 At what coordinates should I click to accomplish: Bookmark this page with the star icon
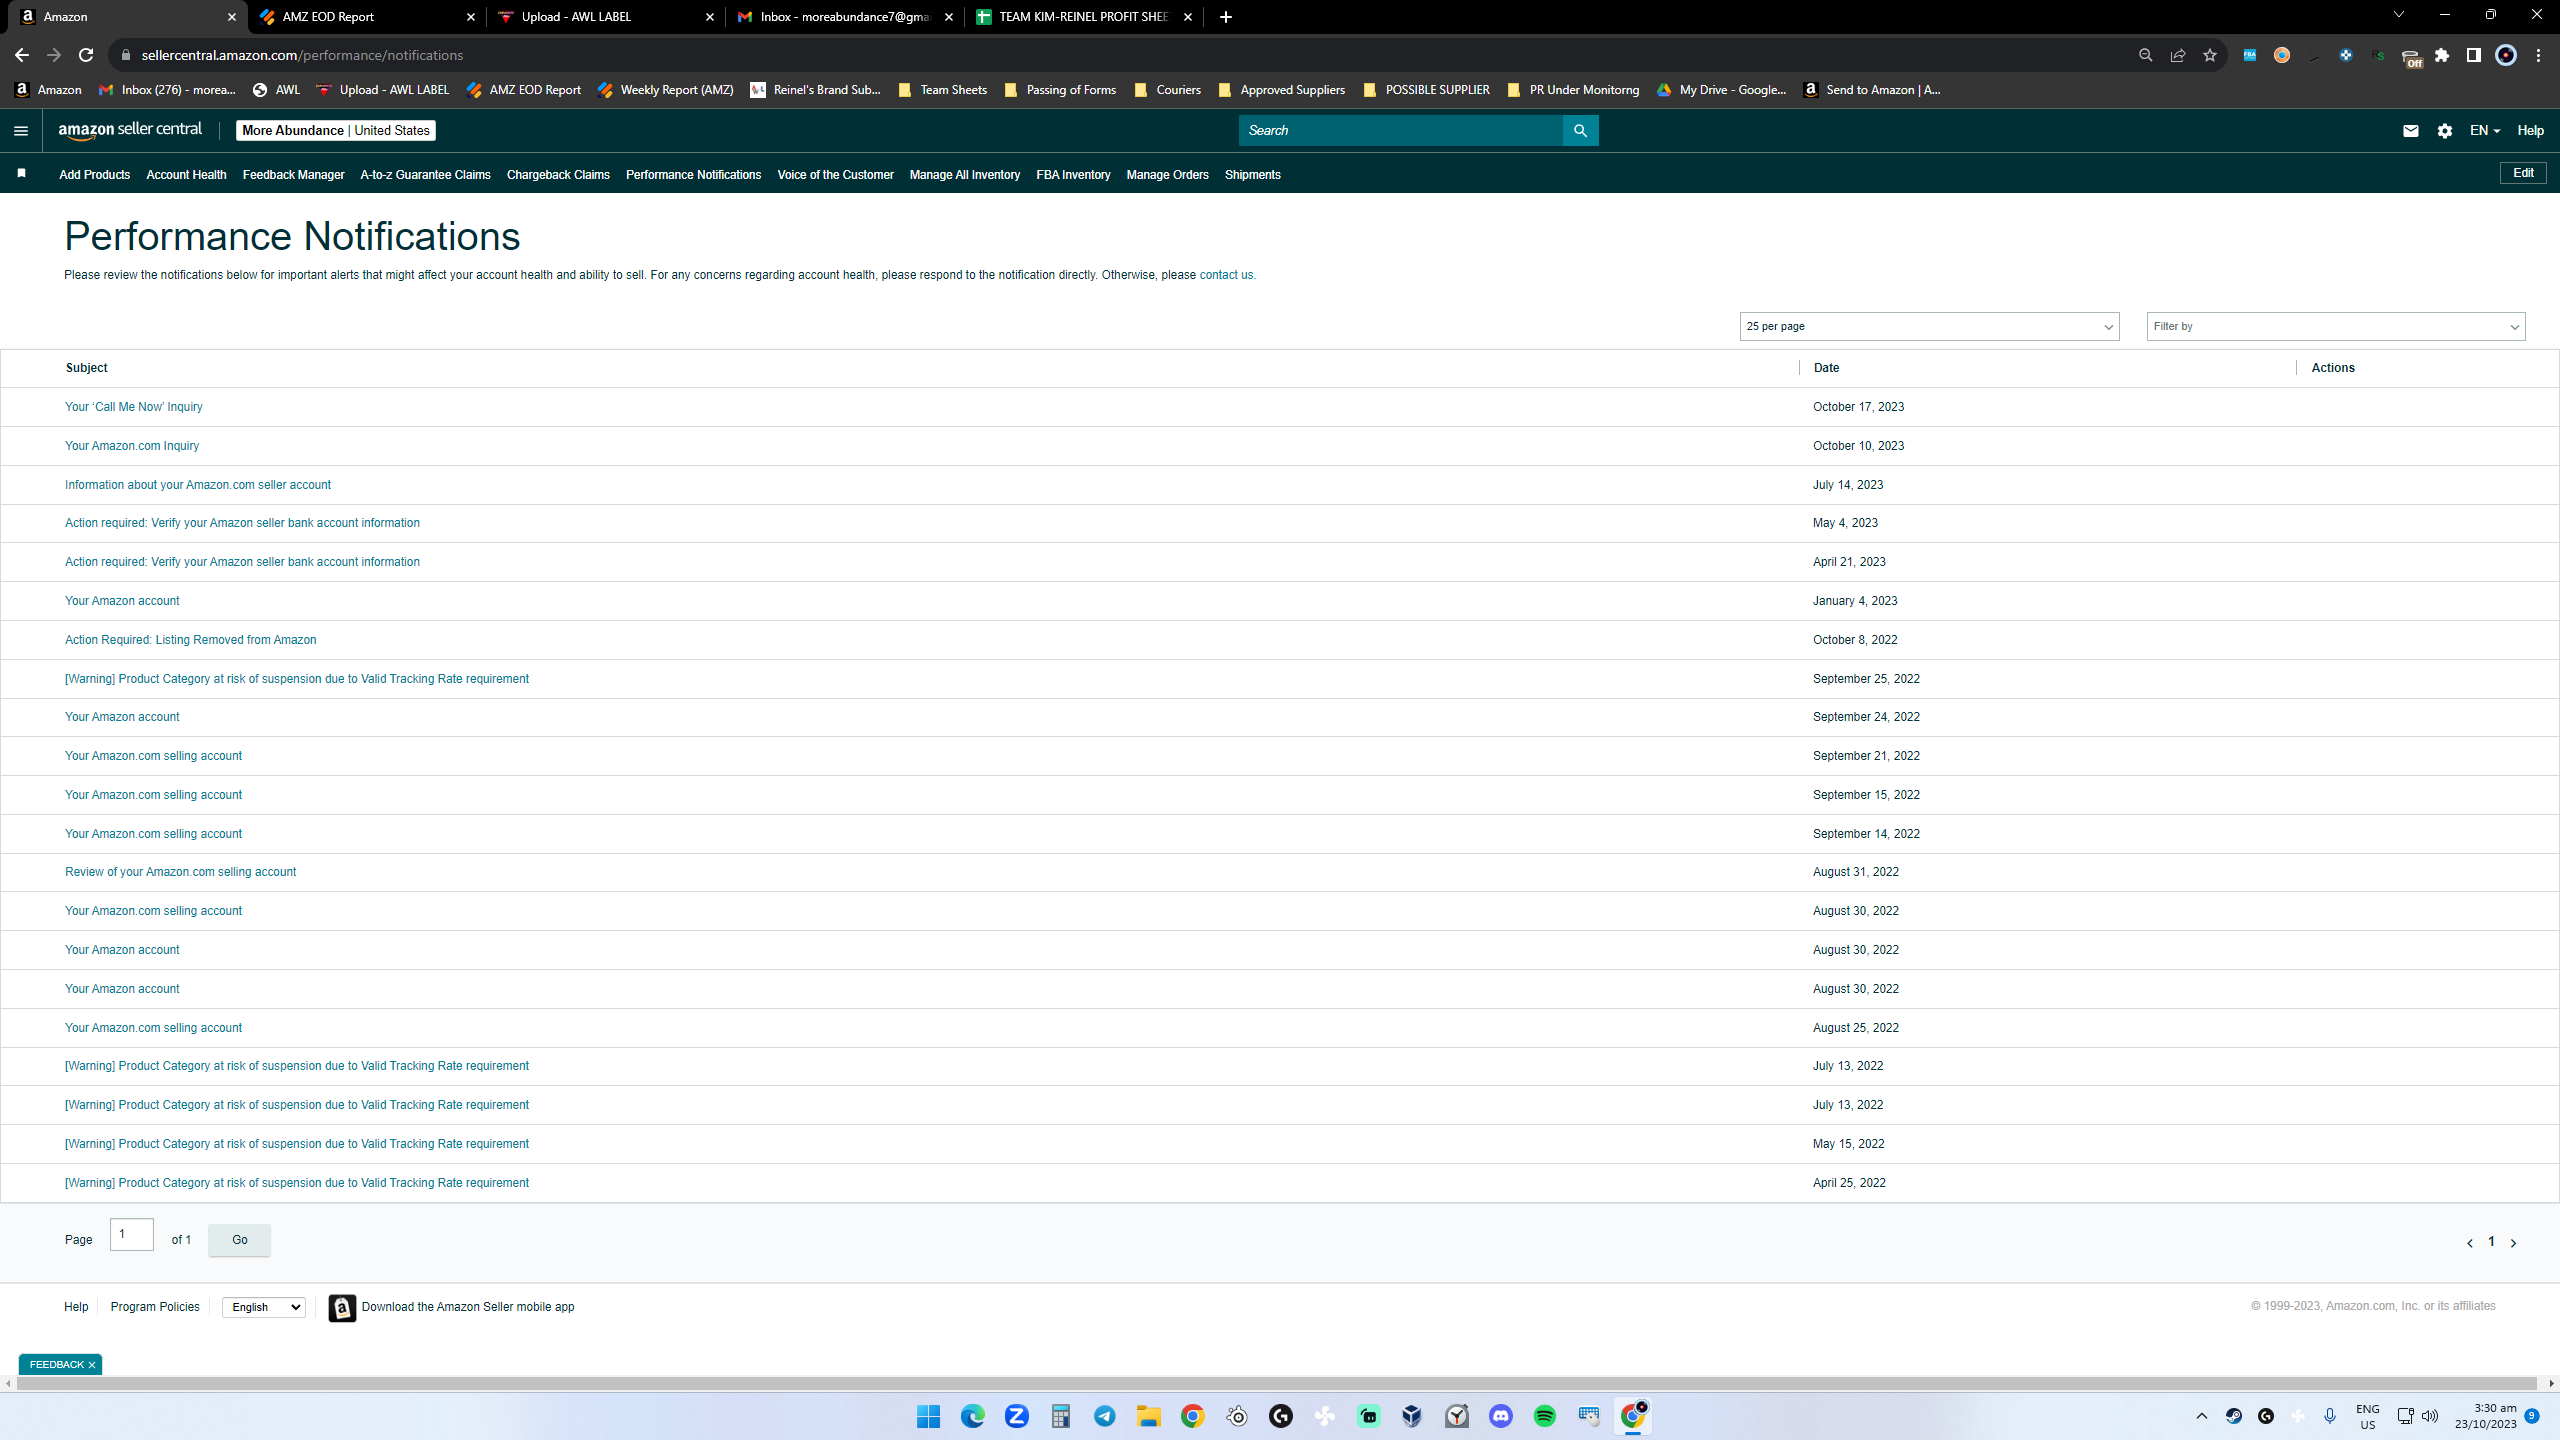tap(2210, 55)
